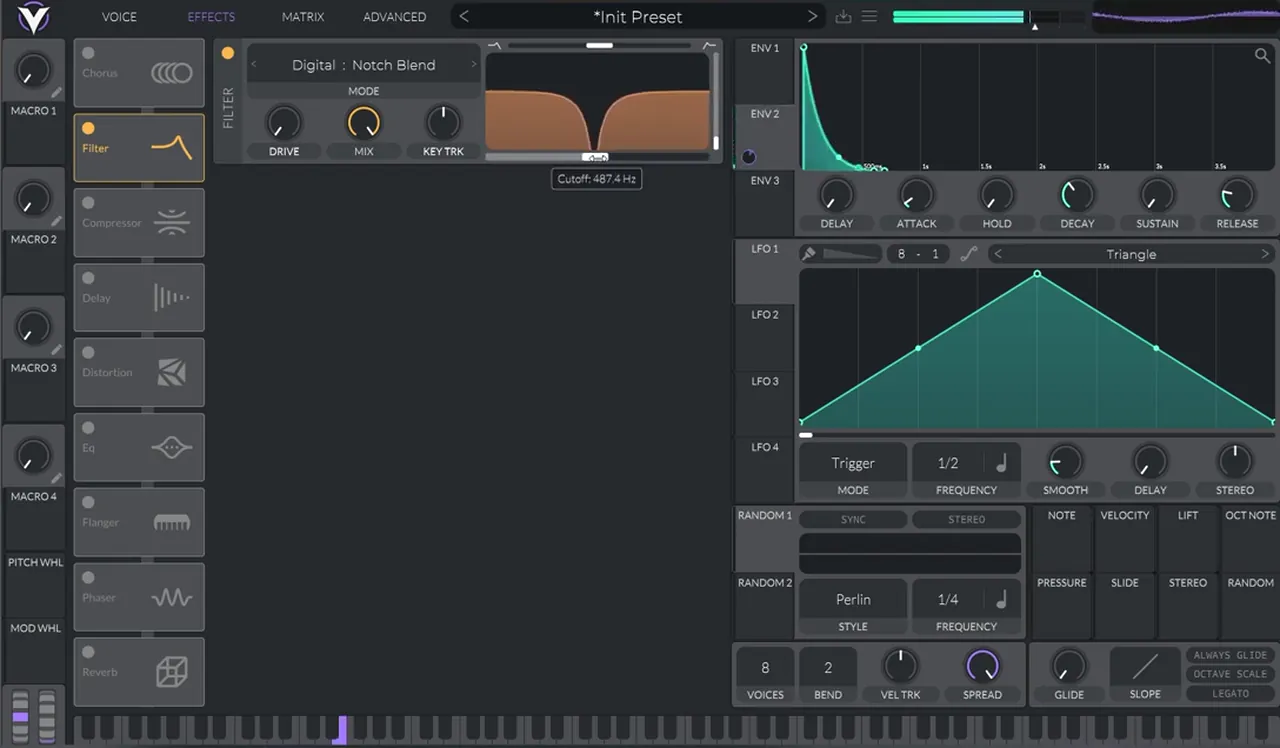Click the voice SPREAD knob
The height and width of the screenshot is (748, 1280).
coord(982,666)
